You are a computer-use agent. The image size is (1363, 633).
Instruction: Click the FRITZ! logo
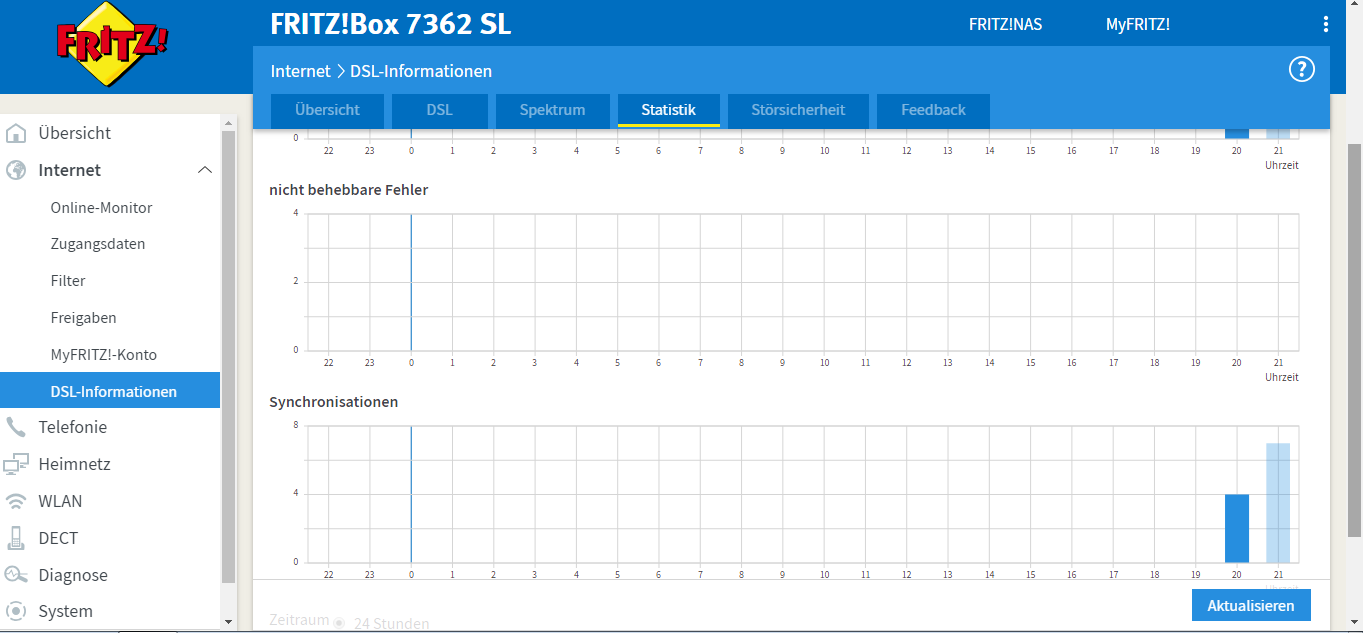coord(111,43)
